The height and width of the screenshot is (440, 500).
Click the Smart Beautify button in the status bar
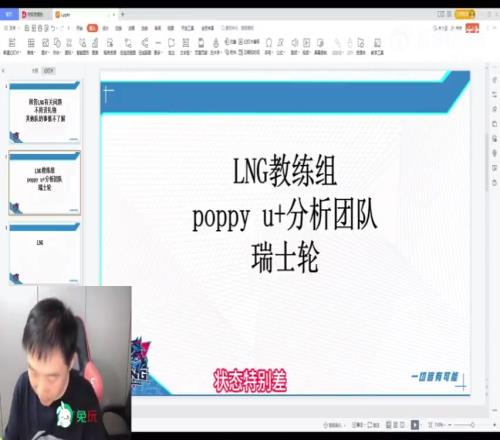pos(333,425)
